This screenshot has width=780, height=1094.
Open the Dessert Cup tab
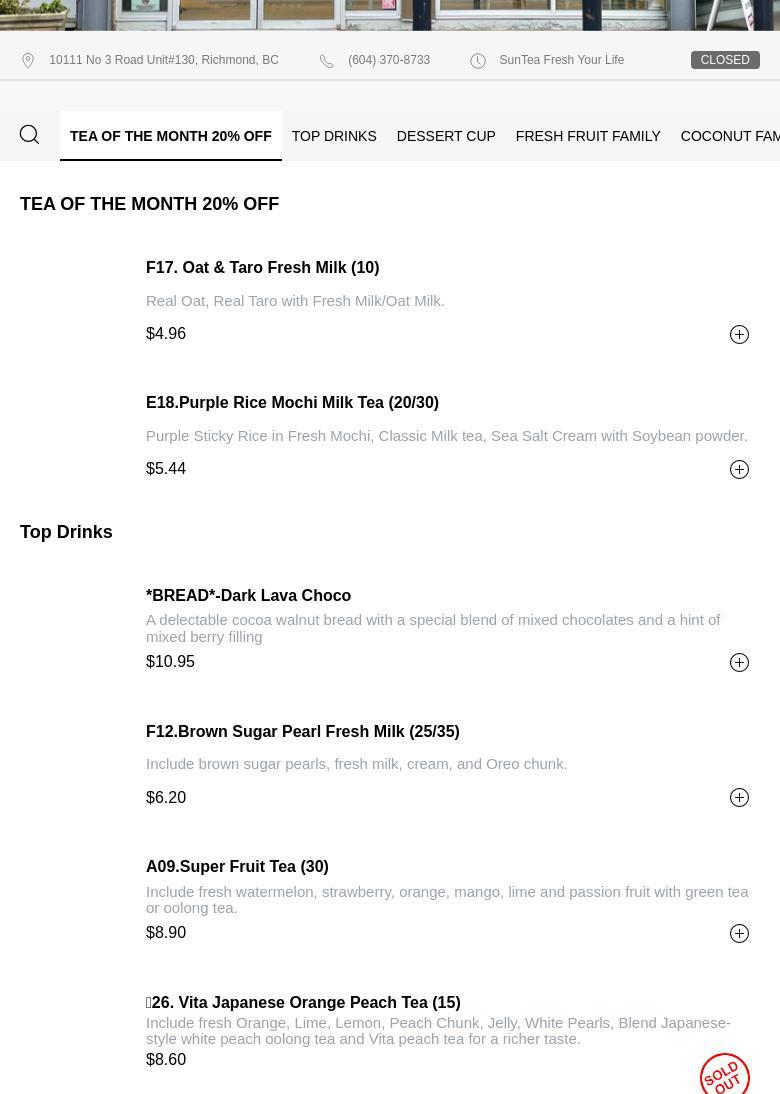[446, 136]
